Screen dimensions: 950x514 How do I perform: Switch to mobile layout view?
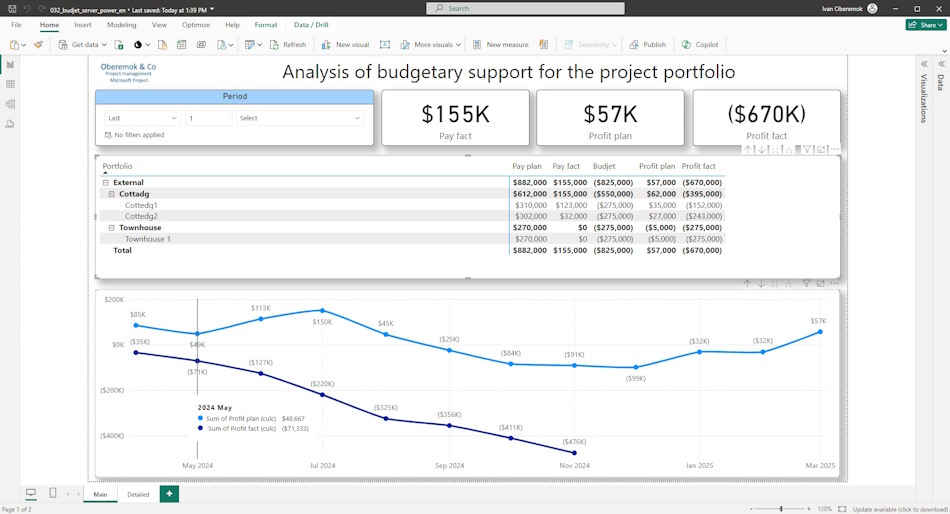pos(53,493)
